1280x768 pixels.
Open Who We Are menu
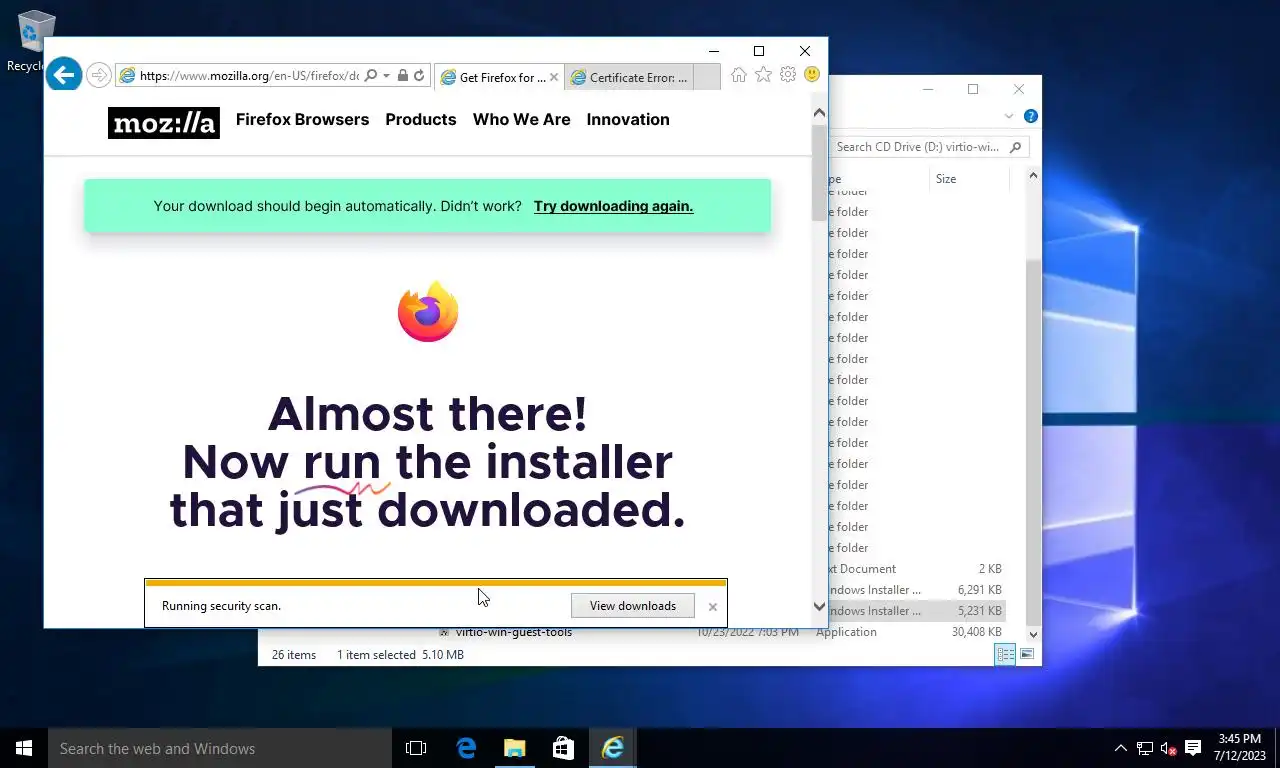coord(522,119)
